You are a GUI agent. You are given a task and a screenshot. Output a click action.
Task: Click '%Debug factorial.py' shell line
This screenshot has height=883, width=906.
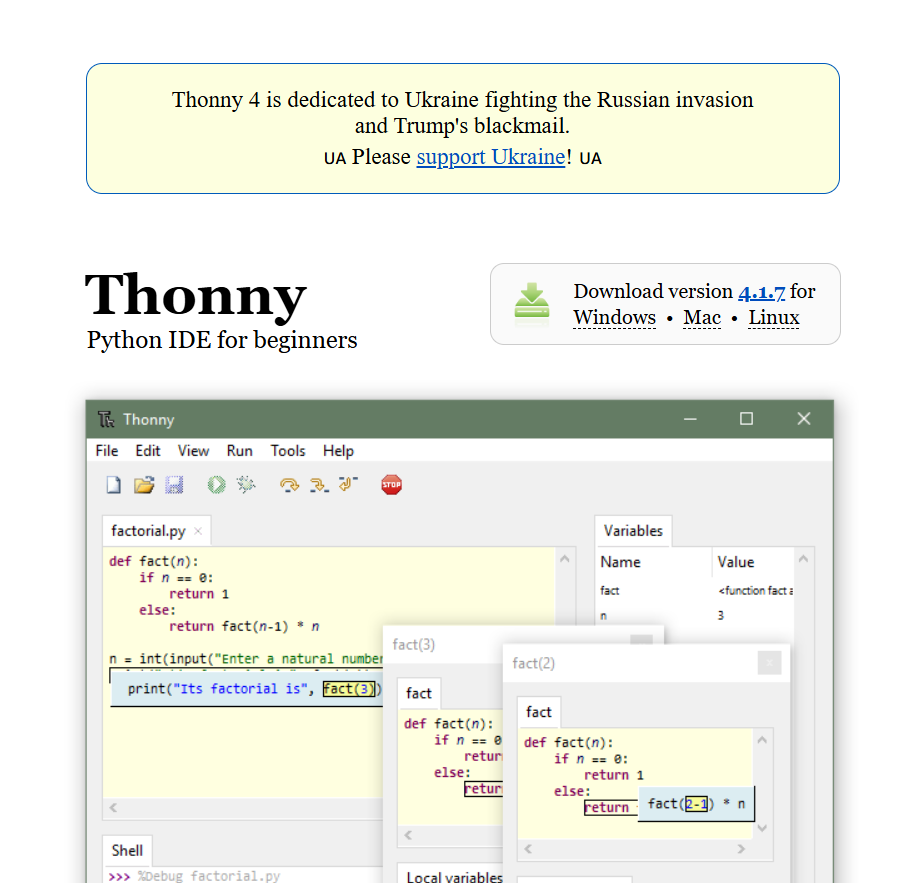209,876
